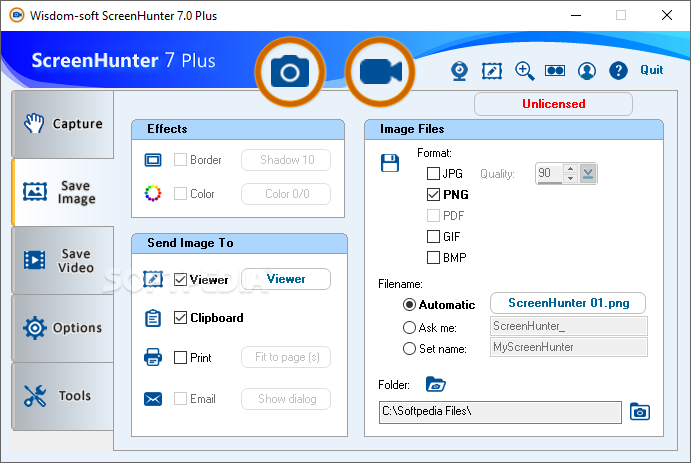691x463 pixels.
Task: Click the Shadow 10 button
Action: pyautogui.click(x=286, y=160)
